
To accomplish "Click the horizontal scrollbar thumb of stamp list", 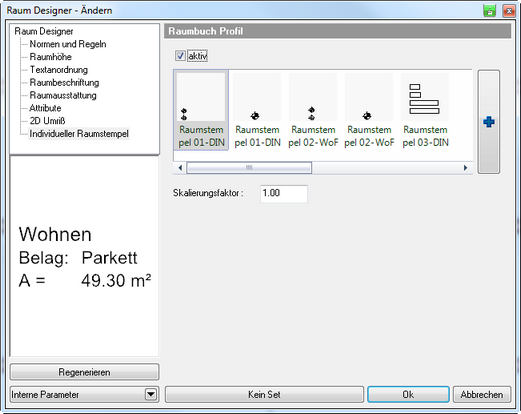I will (249, 168).
